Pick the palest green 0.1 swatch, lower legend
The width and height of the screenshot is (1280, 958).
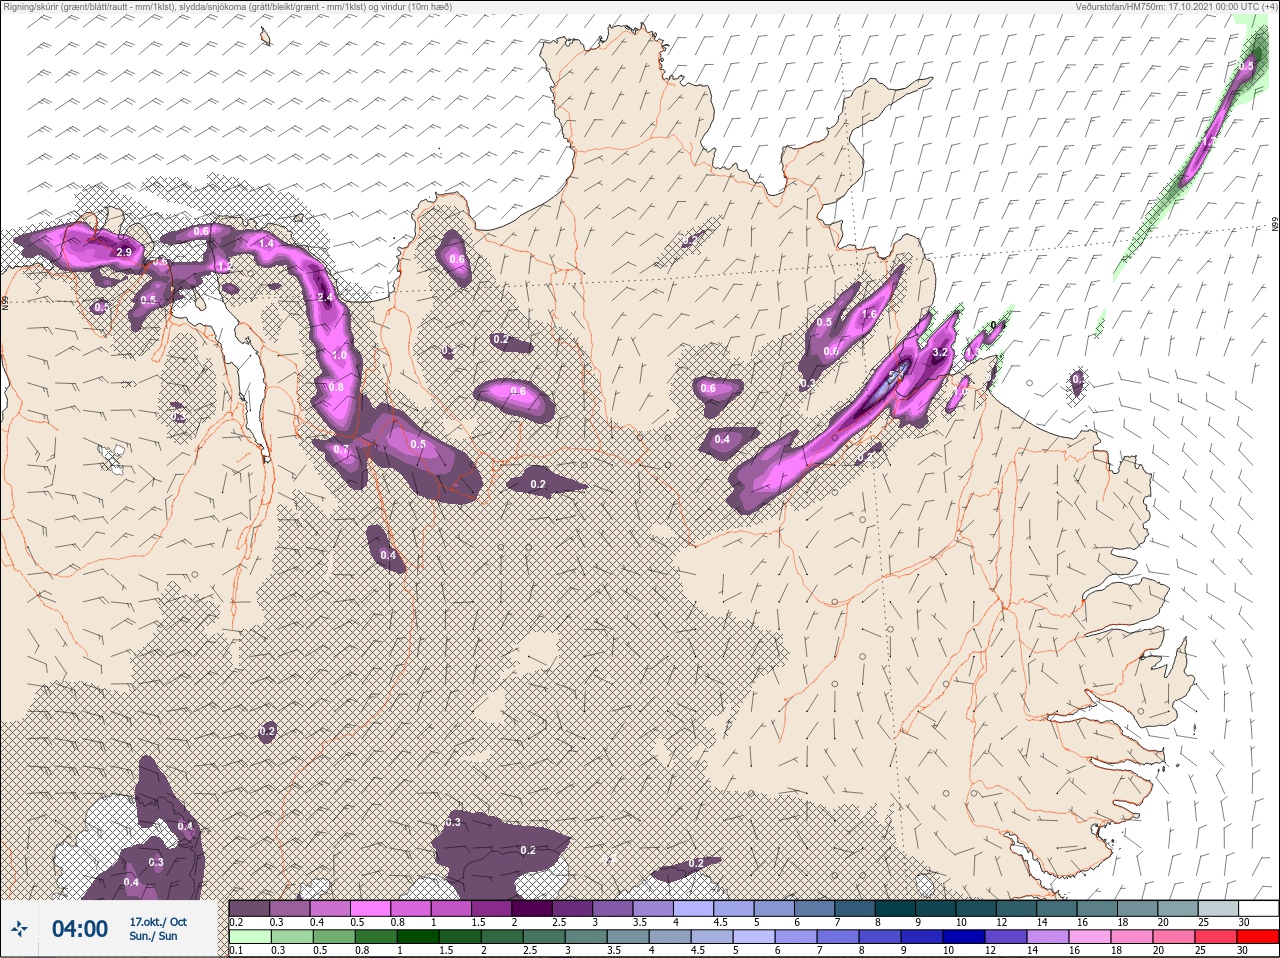(x=249, y=937)
